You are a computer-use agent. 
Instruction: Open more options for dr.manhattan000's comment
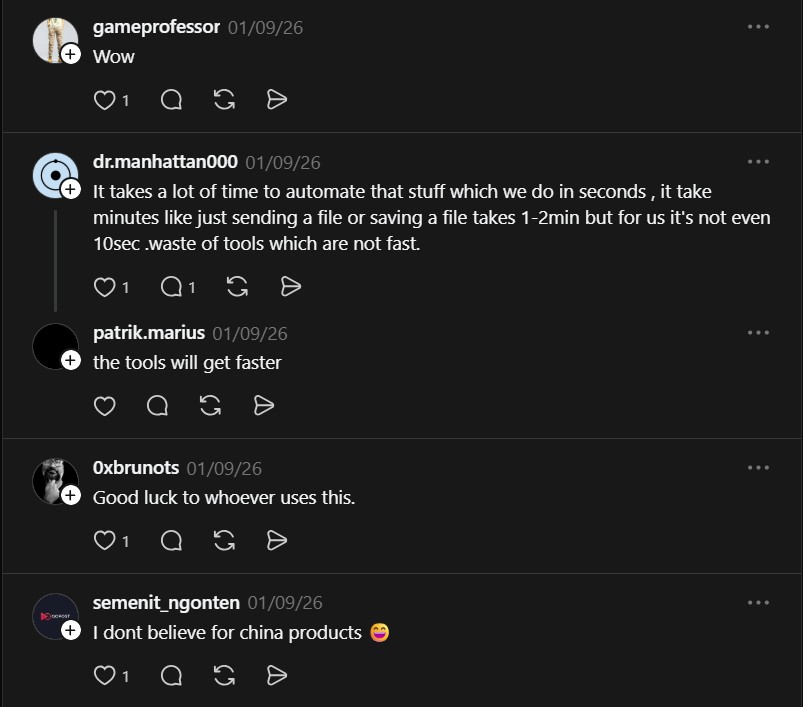(758, 162)
